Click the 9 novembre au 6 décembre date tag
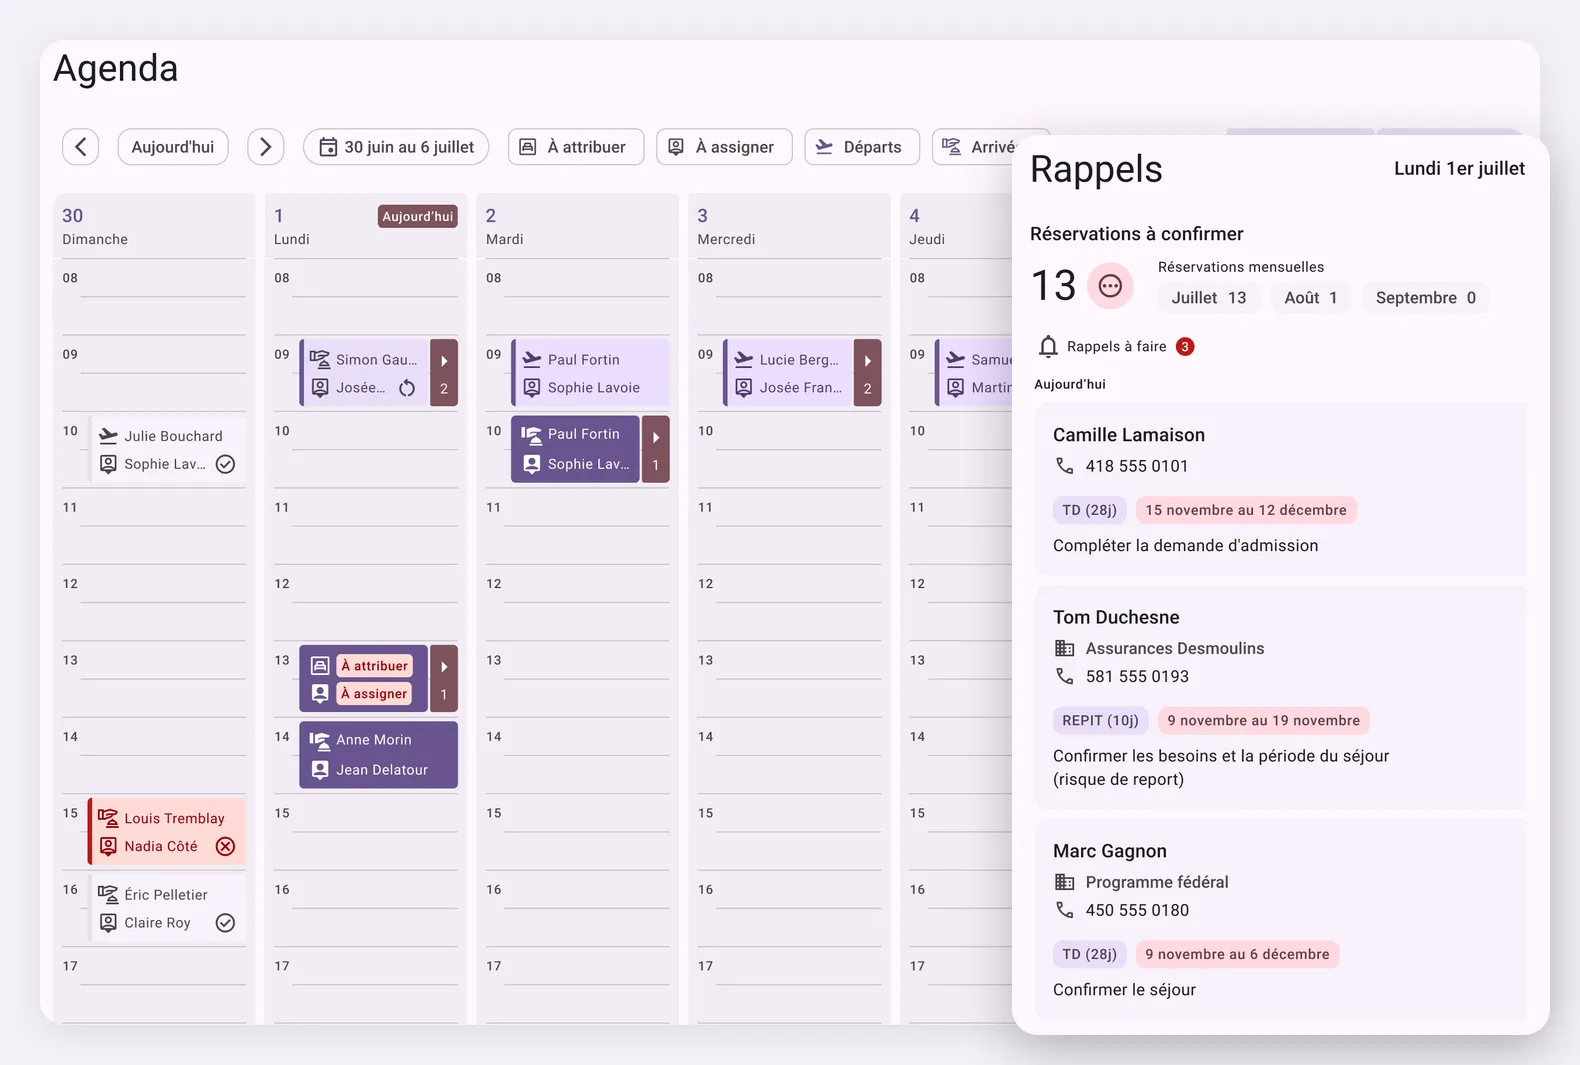The height and width of the screenshot is (1065, 1580). [1238, 955]
